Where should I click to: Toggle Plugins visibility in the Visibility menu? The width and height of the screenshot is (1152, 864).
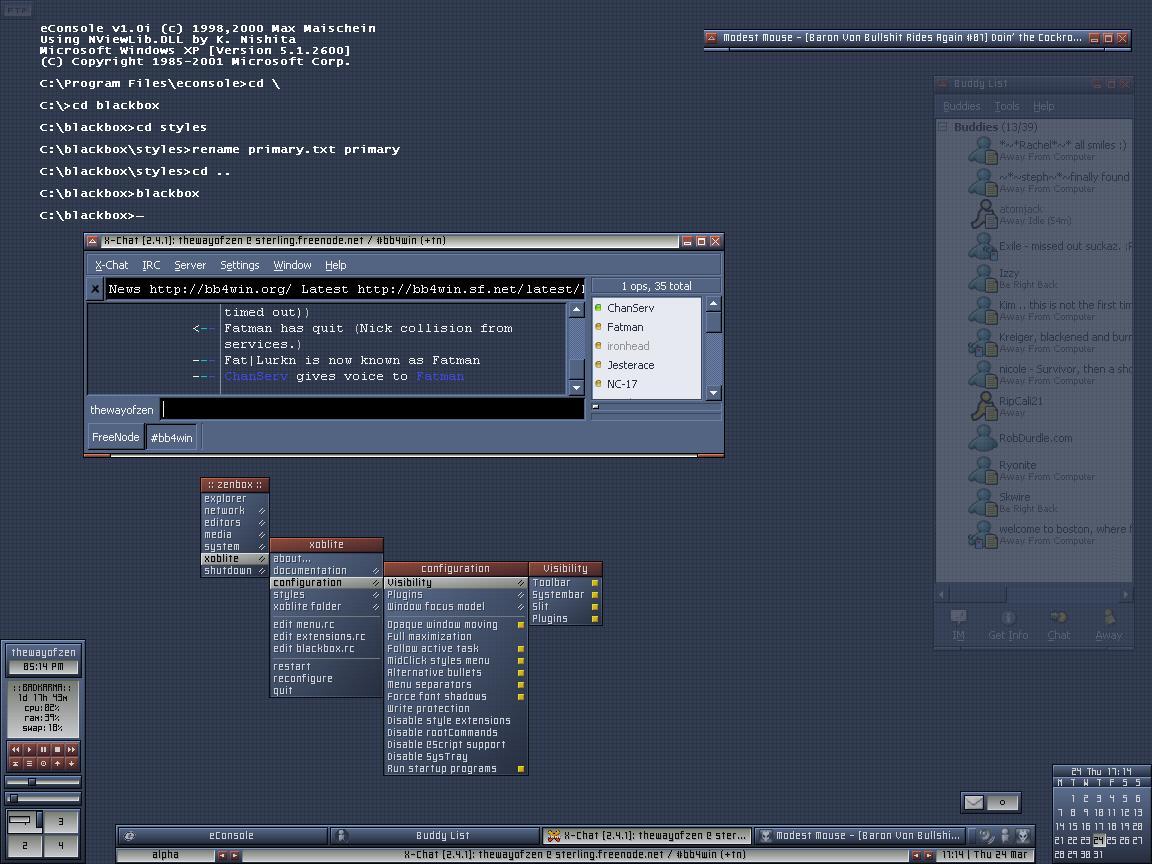click(565, 619)
